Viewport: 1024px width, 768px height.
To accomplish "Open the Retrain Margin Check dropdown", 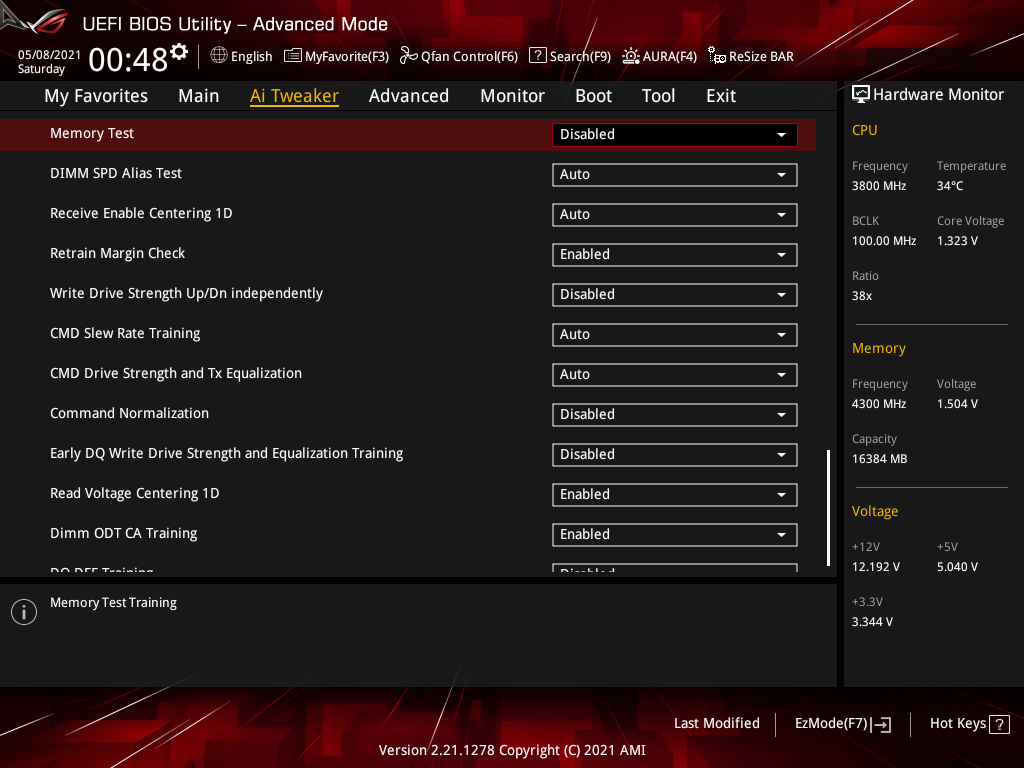I will pos(675,255).
